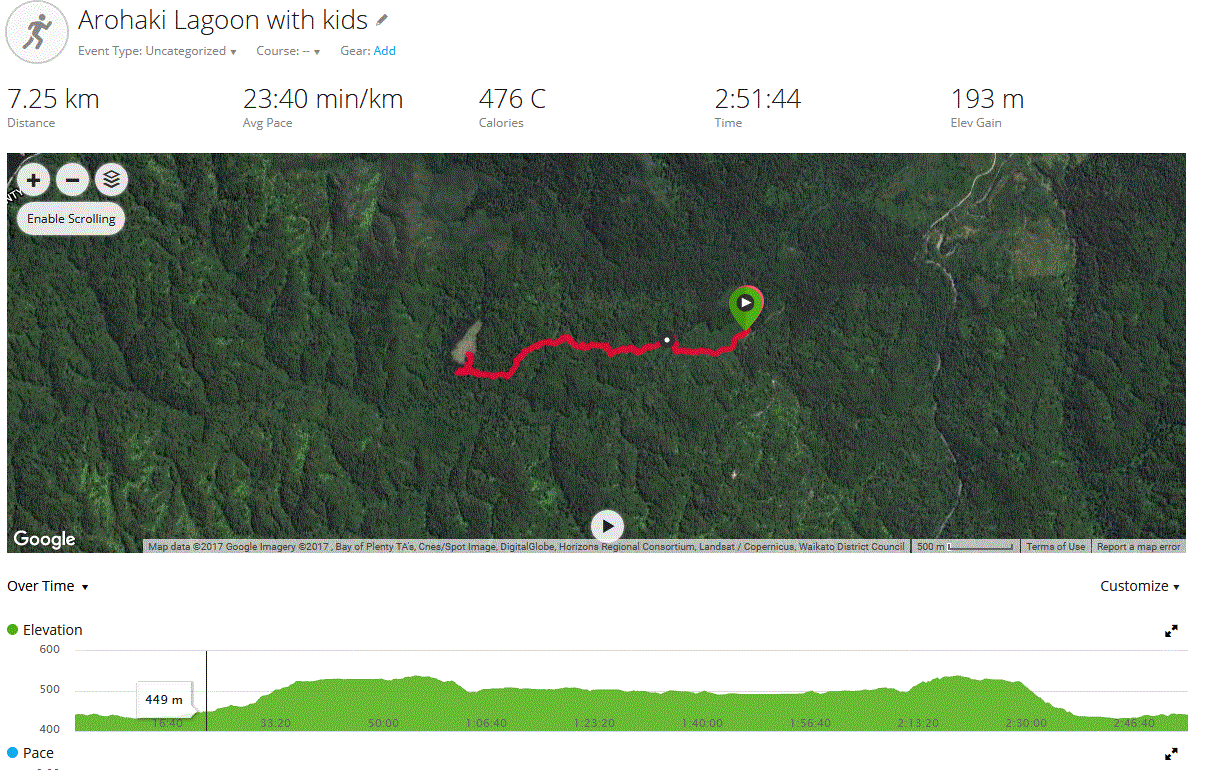The width and height of the screenshot is (1215, 770).
Task: Open the map layers selector
Action: point(112,180)
